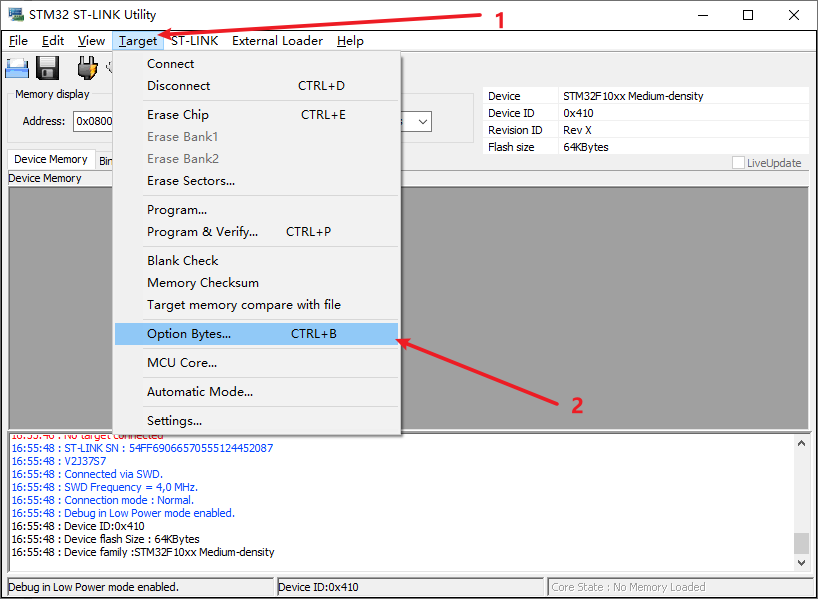Click the V2J37S7 log line
Viewport: 818px width, 599px height.
[58, 461]
